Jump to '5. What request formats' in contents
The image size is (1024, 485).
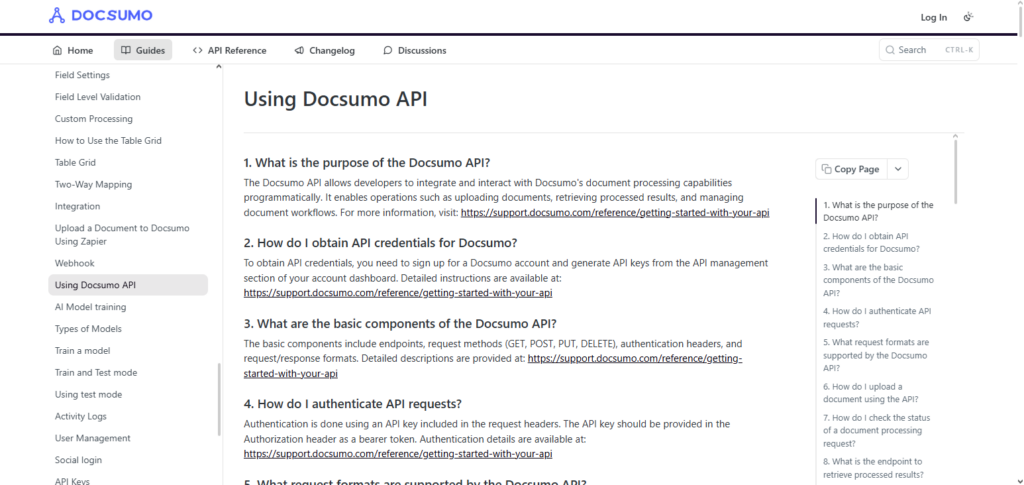pos(876,355)
